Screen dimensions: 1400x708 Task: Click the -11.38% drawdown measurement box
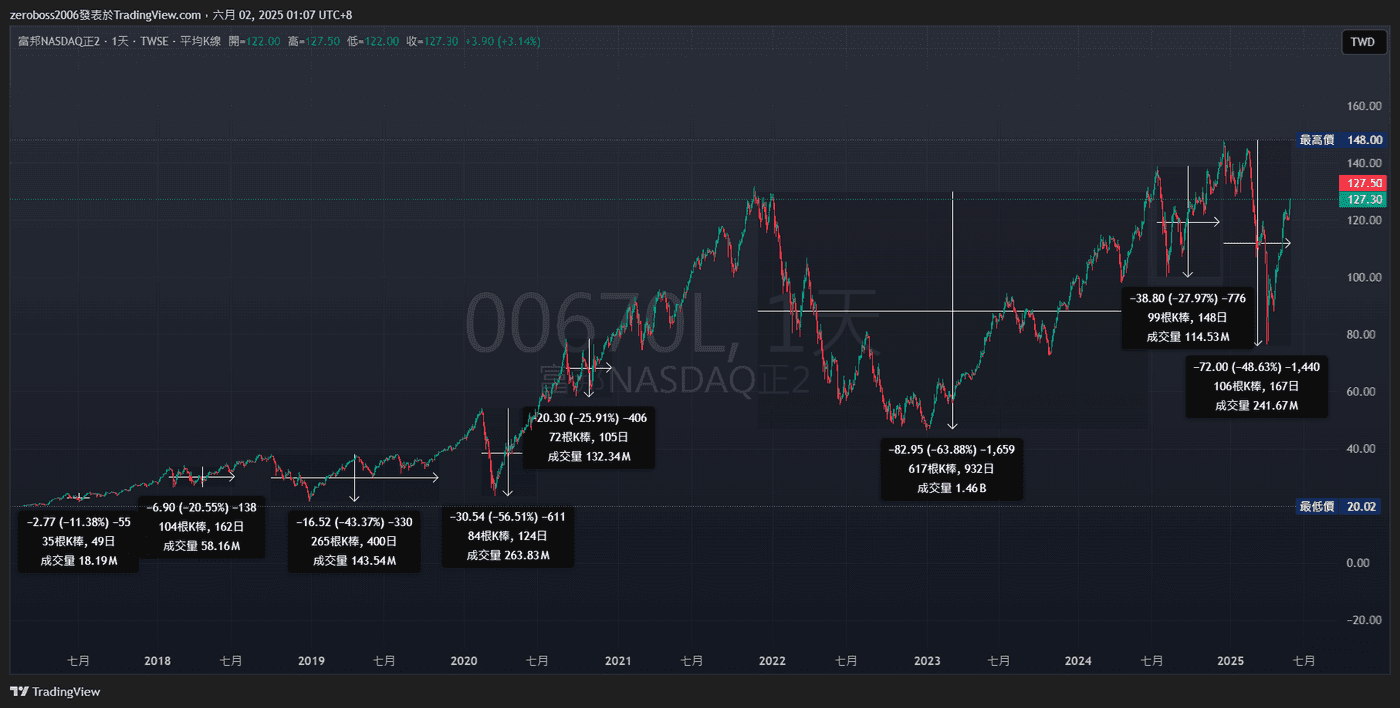click(79, 541)
